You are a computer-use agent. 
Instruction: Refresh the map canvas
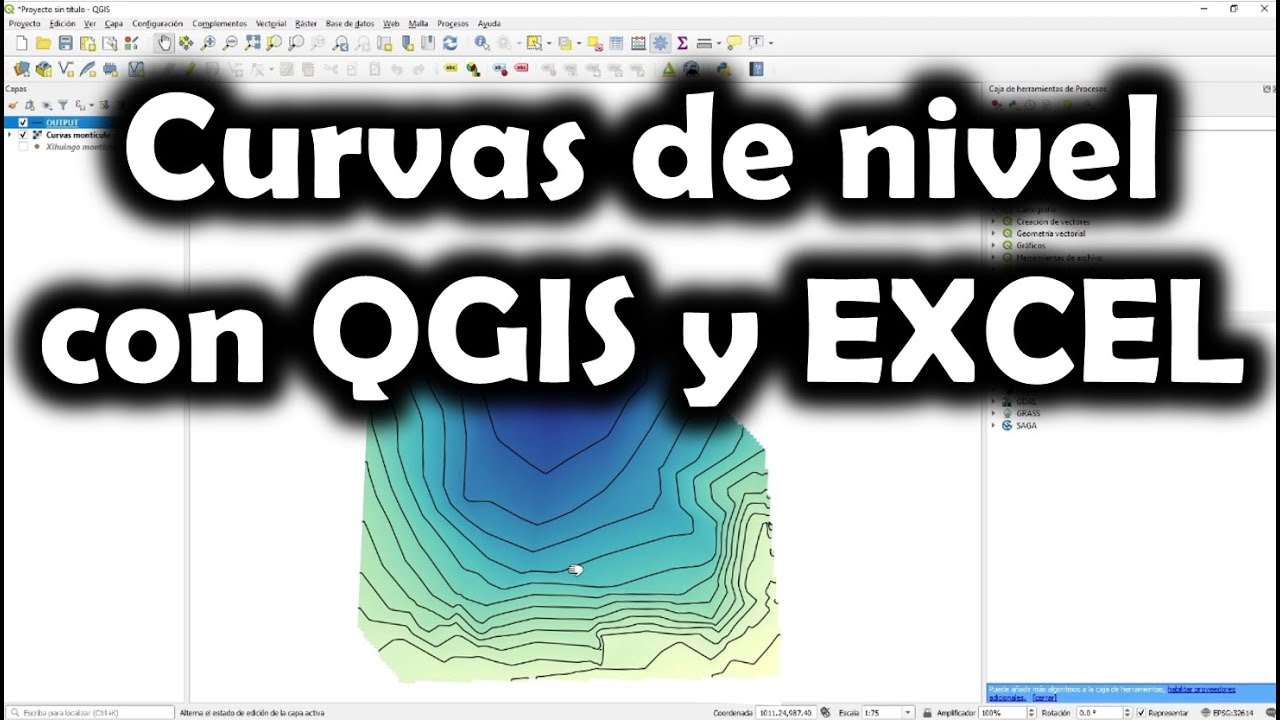[x=450, y=43]
